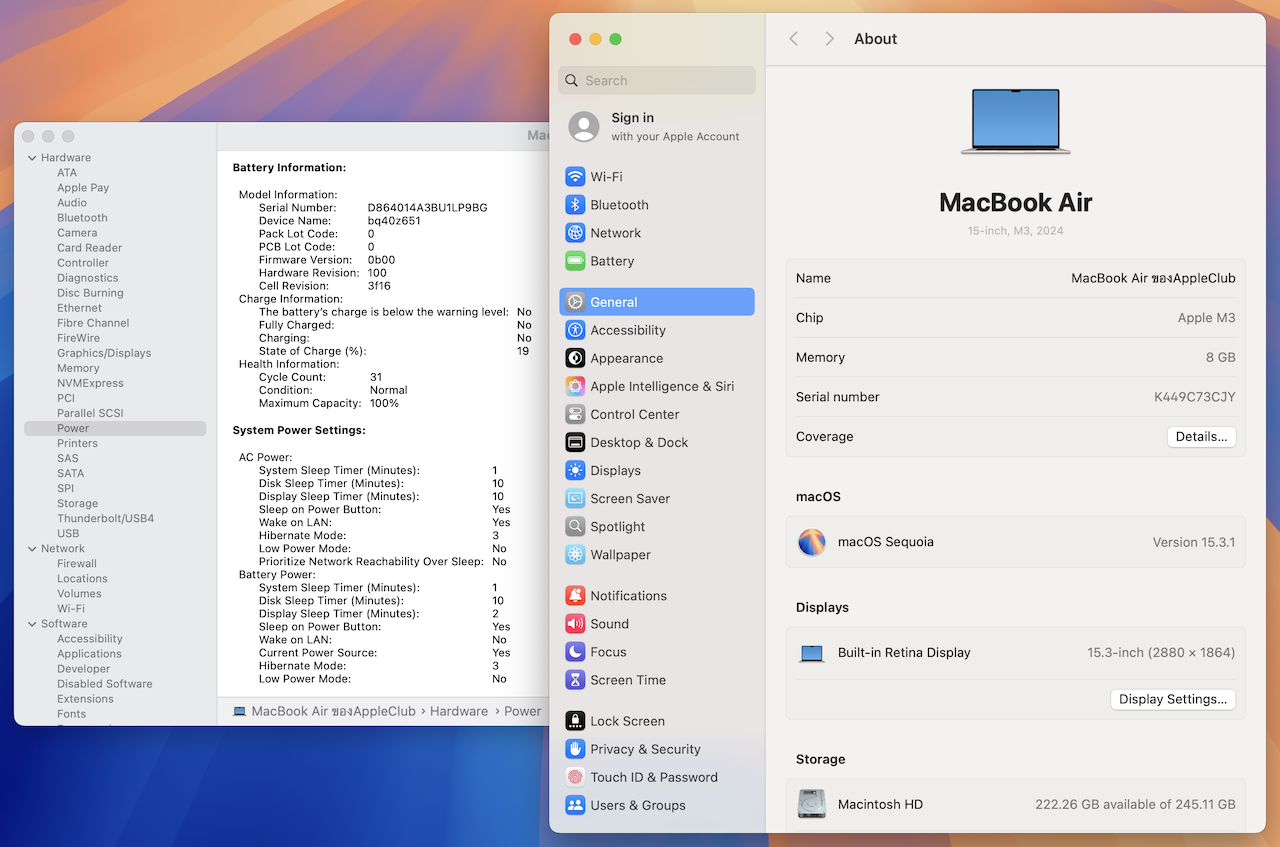Click the Memory 8 GB value
This screenshot has height=847, width=1280.
pos(1220,357)
